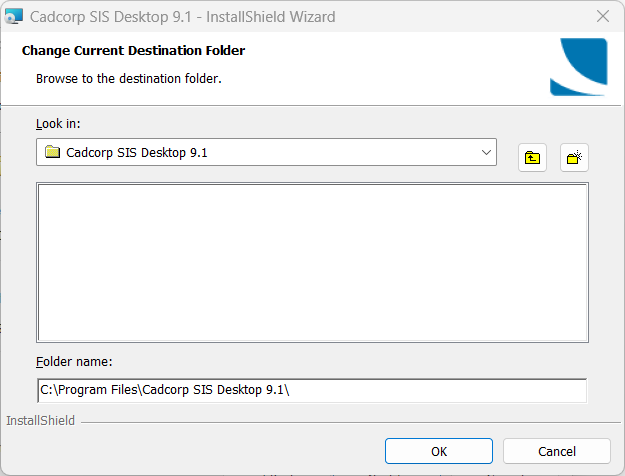Click the 'Browse to the destination folder' text
Viewport: 625px width, 476px height.
[x=128, y=77]
